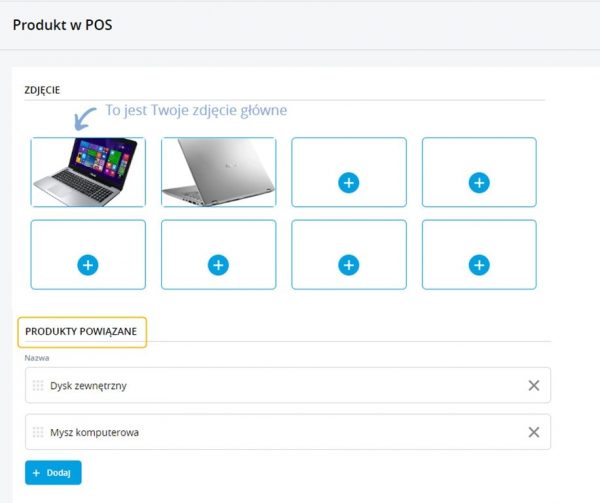600x503 pixels.
Task: Click the ZDJĘCIE section heading
Action: click(42, 90)
